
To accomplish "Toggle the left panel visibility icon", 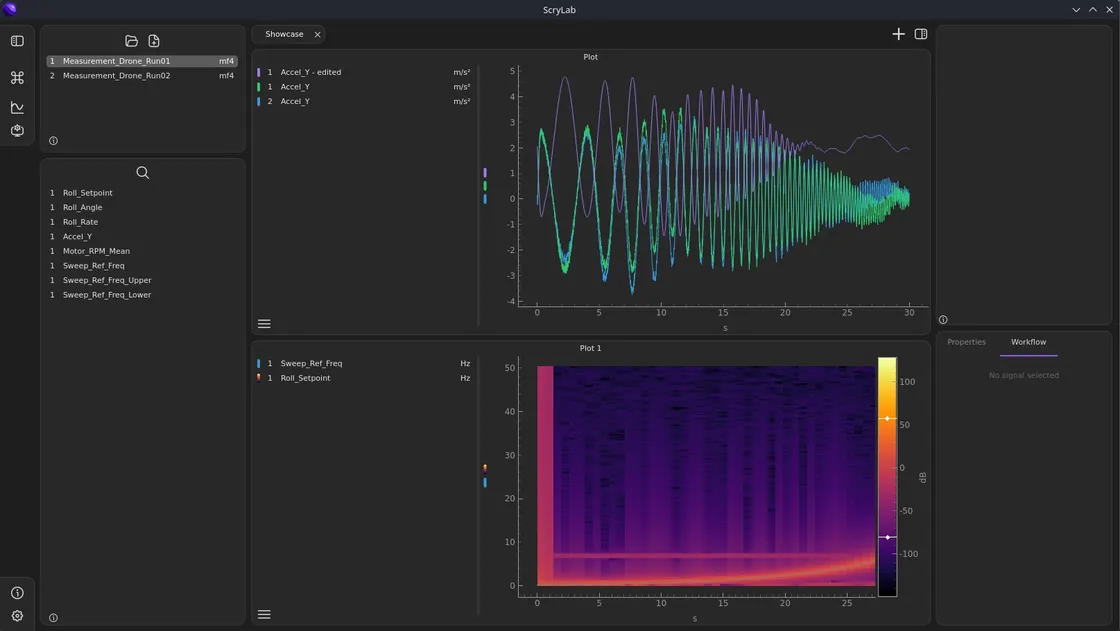I will tap(16, 40).
